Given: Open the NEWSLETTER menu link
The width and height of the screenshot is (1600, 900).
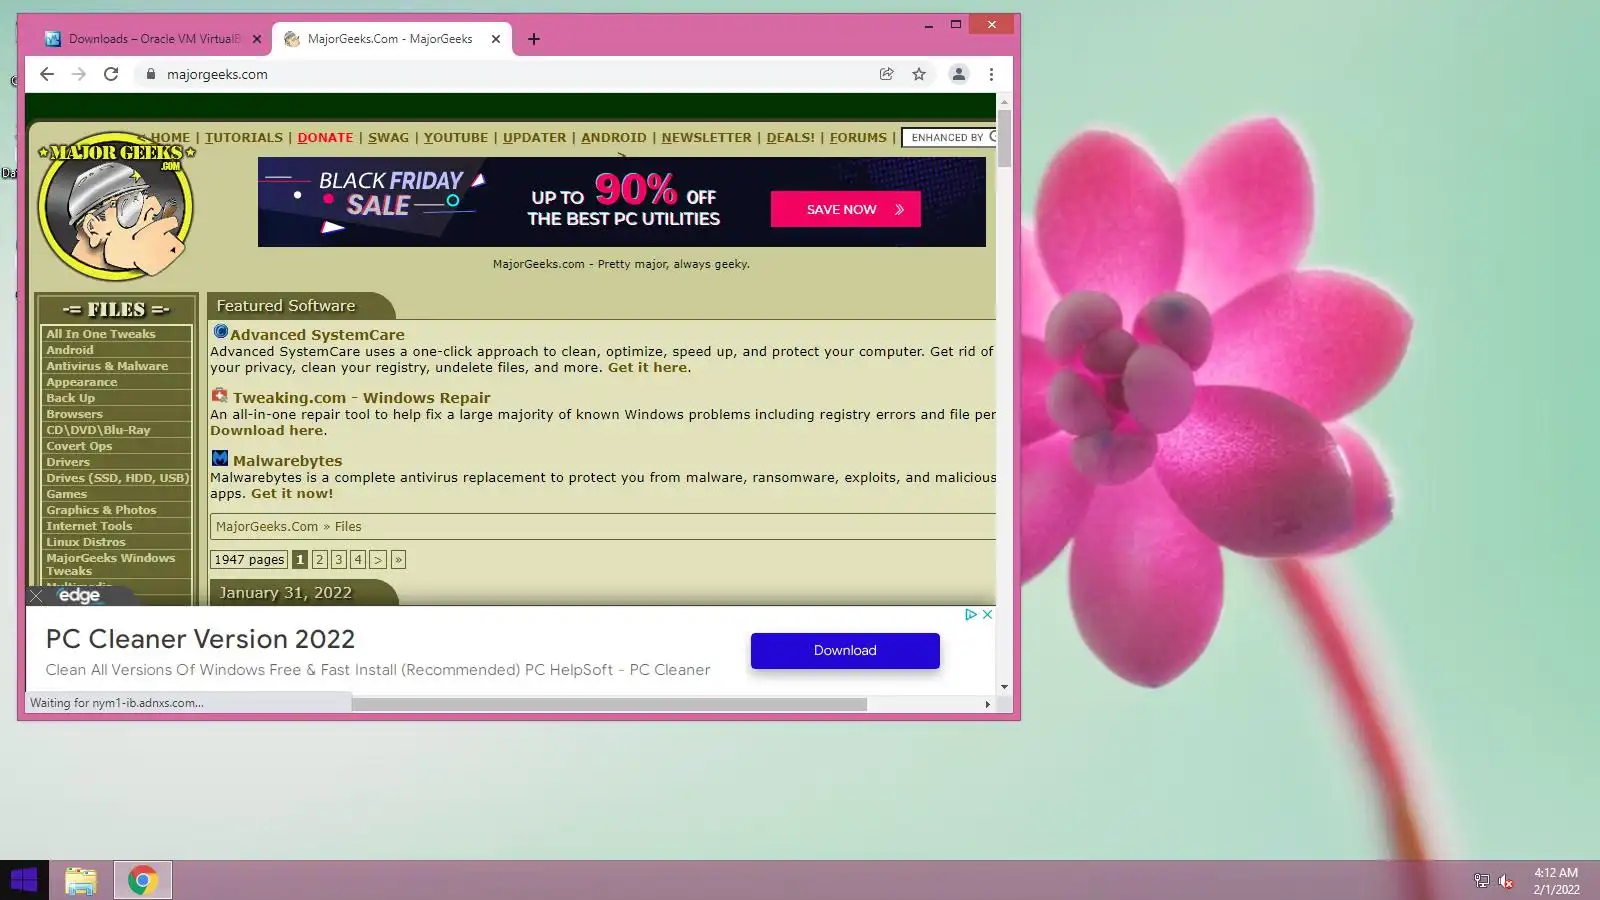Looking at the screenshot, I should pos(706,138).
